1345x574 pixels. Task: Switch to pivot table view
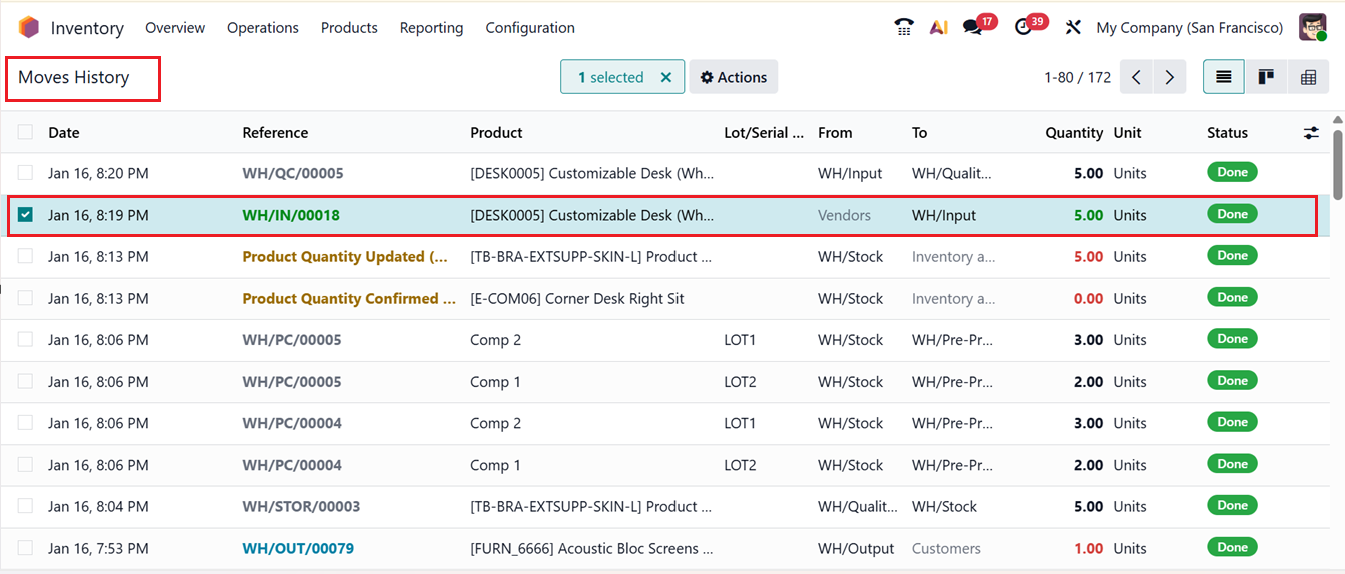[1308, 77]
